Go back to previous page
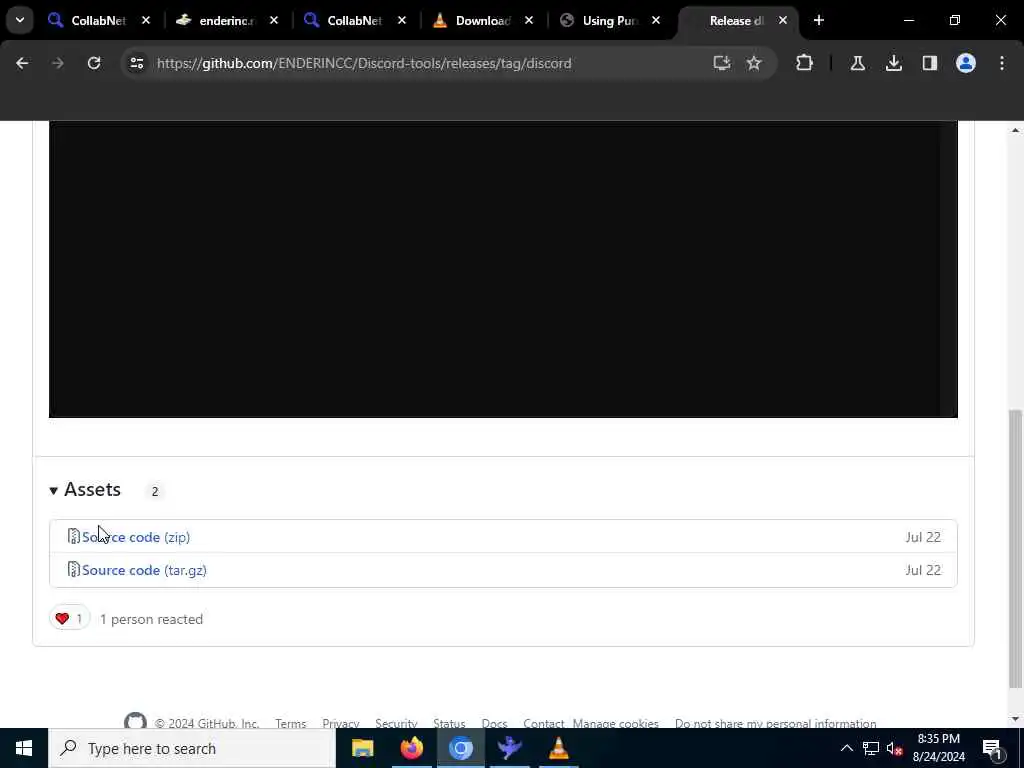 tap(22, 63)
